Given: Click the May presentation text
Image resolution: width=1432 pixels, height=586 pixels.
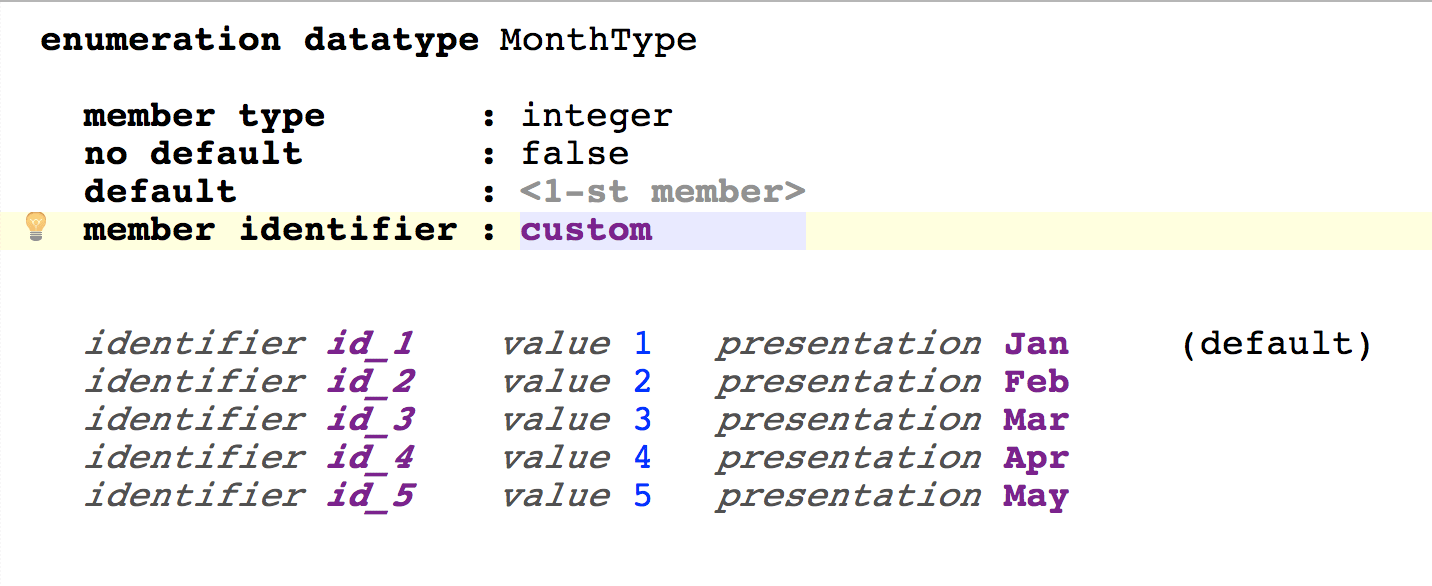Looking at the screenshot, I should point(1036,497).
